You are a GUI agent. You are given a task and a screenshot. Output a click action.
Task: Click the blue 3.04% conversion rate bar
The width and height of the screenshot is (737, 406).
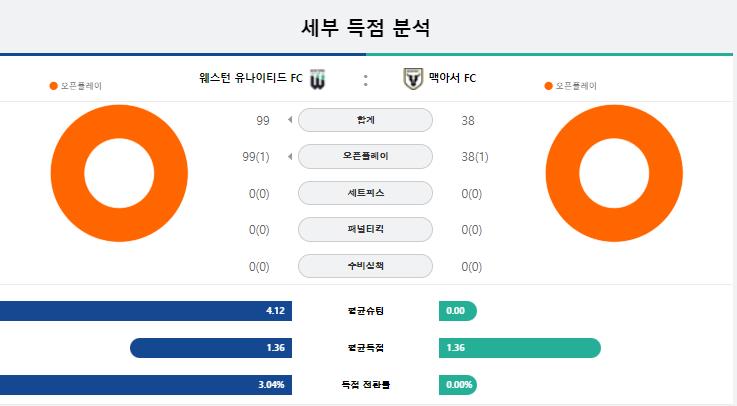146,384
